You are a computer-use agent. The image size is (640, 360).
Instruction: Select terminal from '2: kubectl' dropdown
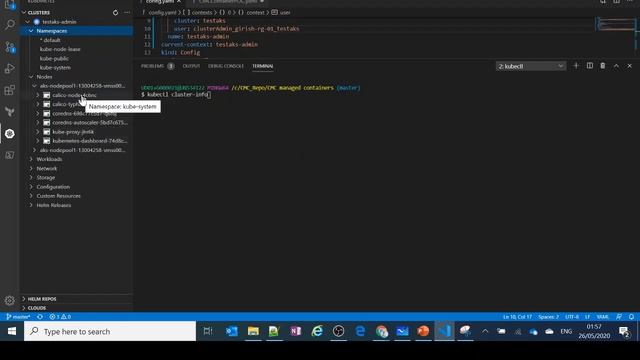[531, 66]
